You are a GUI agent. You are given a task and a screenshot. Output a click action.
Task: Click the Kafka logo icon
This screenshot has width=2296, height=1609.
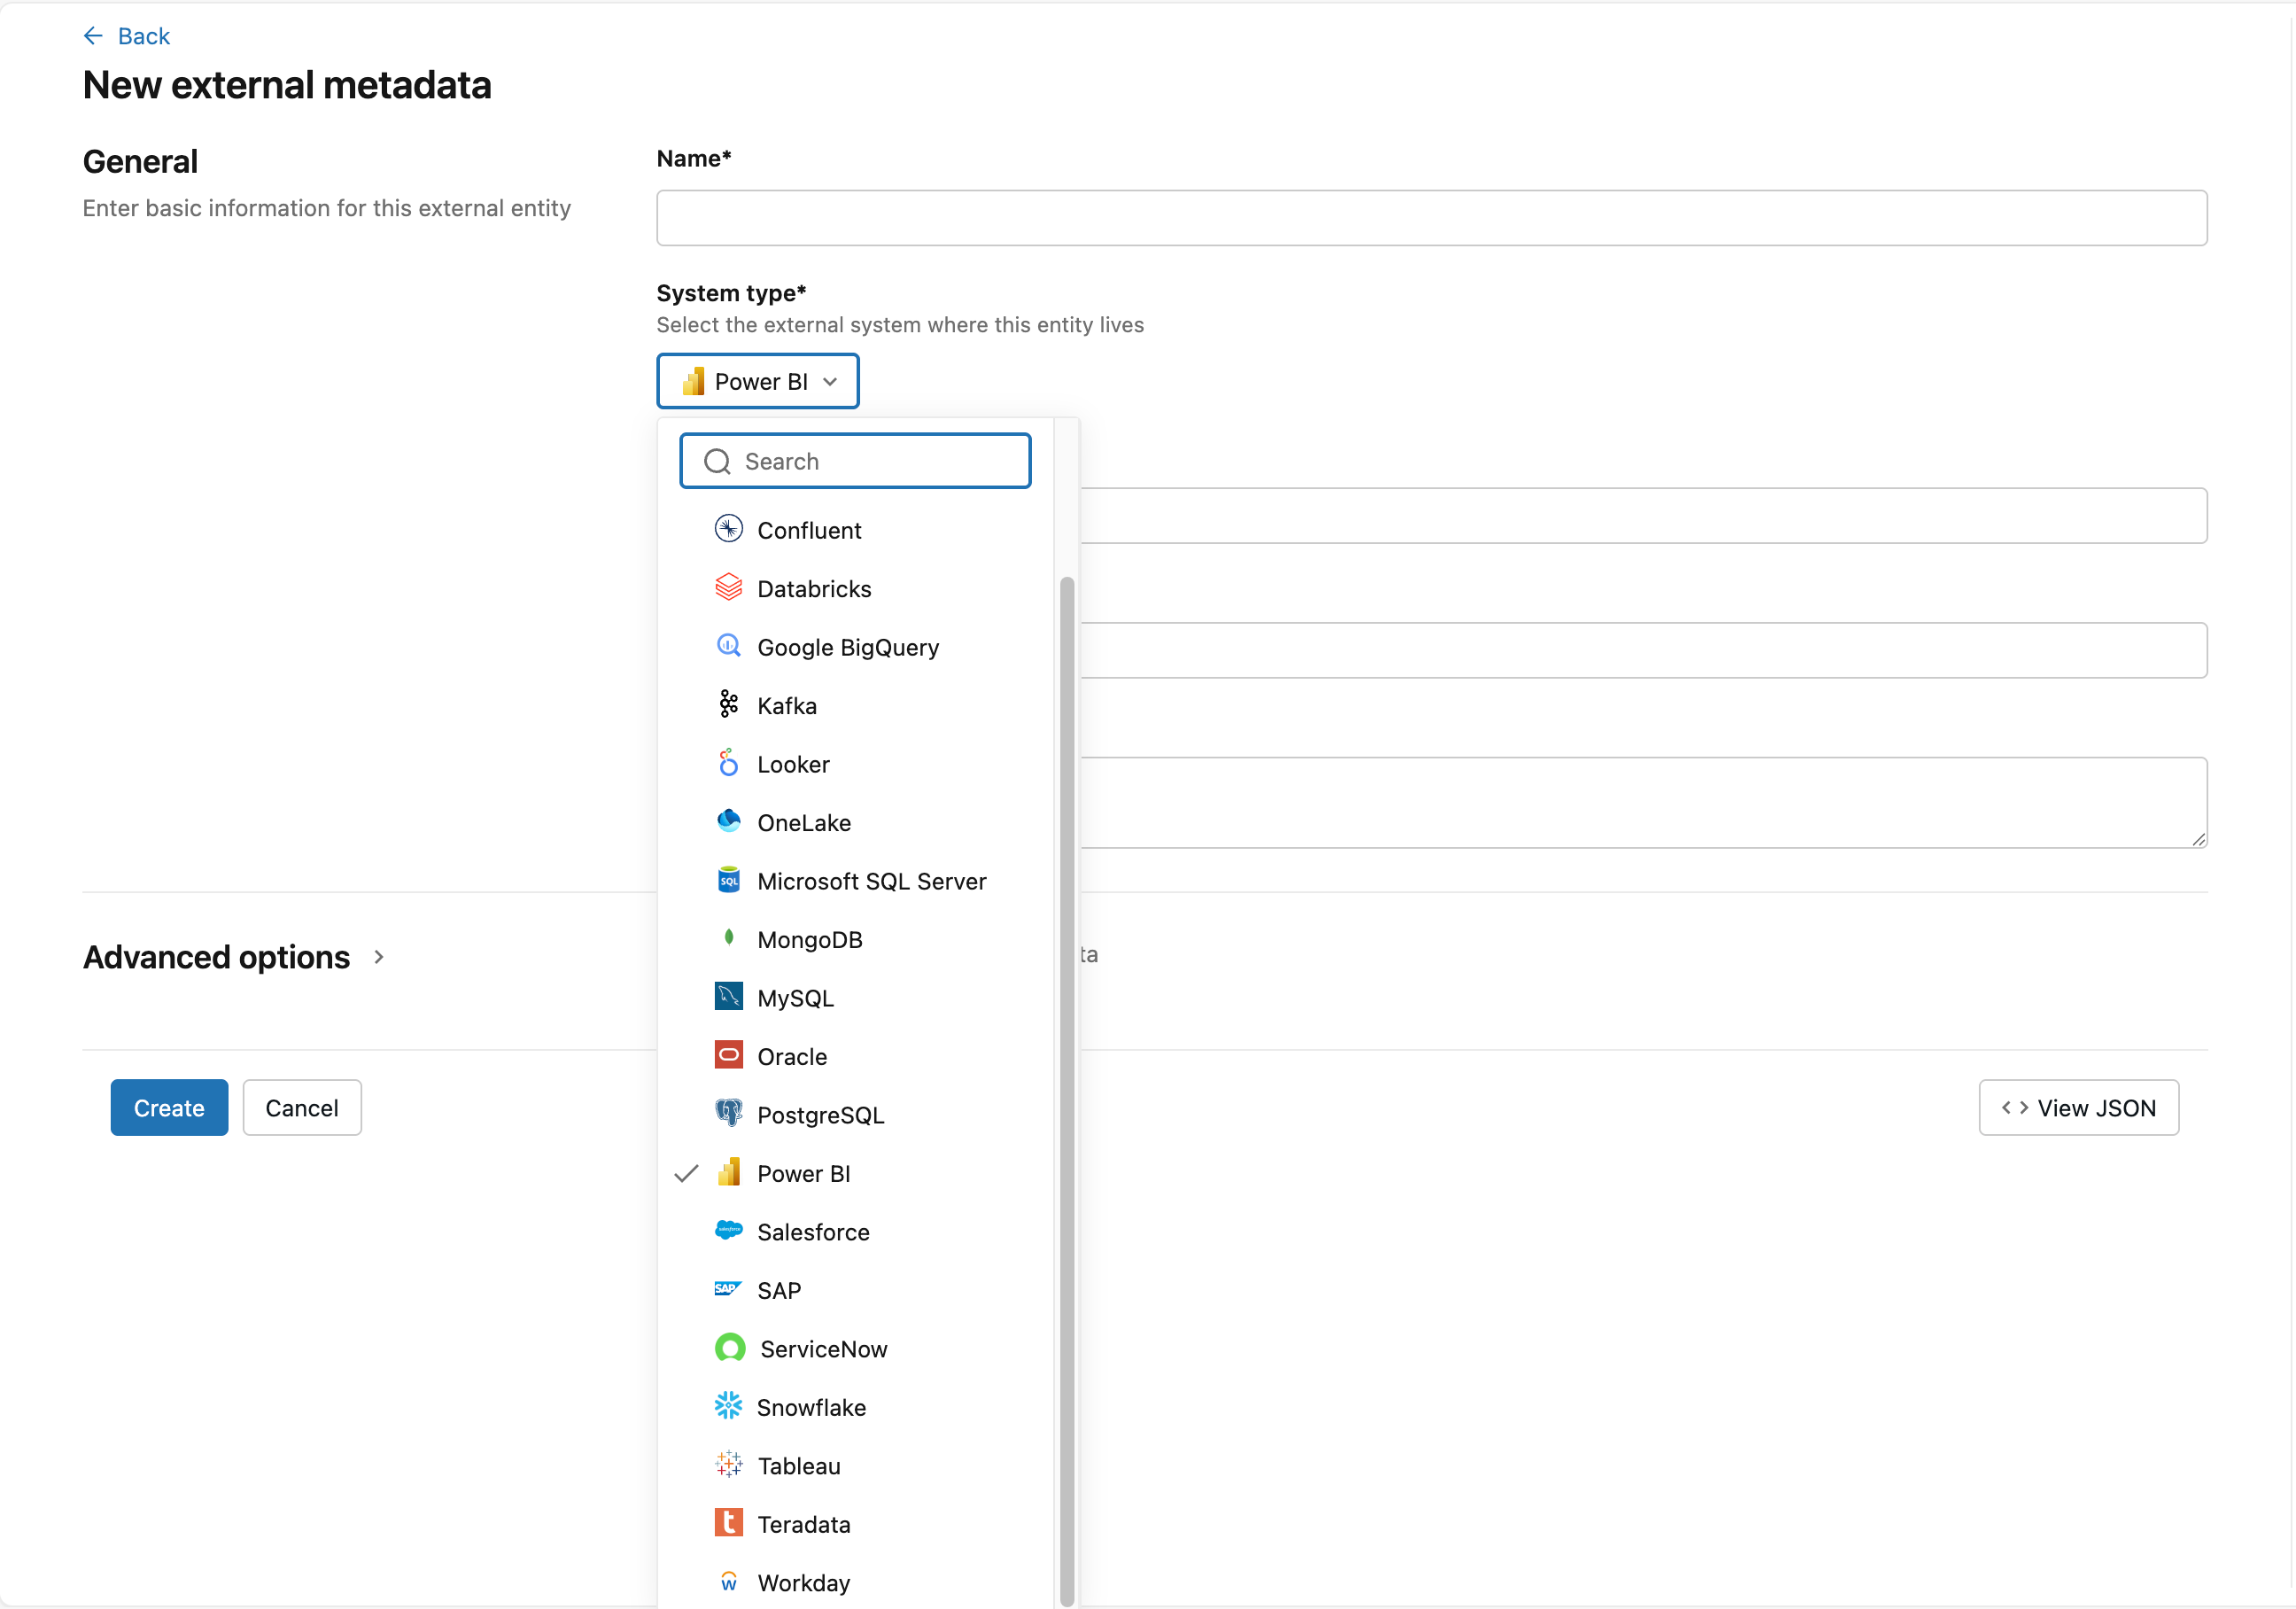tap(728, 705)
